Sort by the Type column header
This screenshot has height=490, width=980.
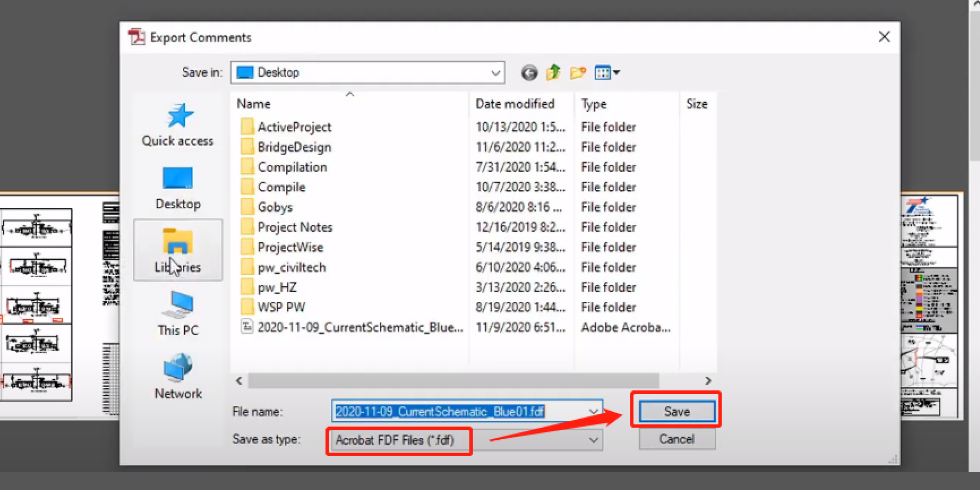pos(626,104)
